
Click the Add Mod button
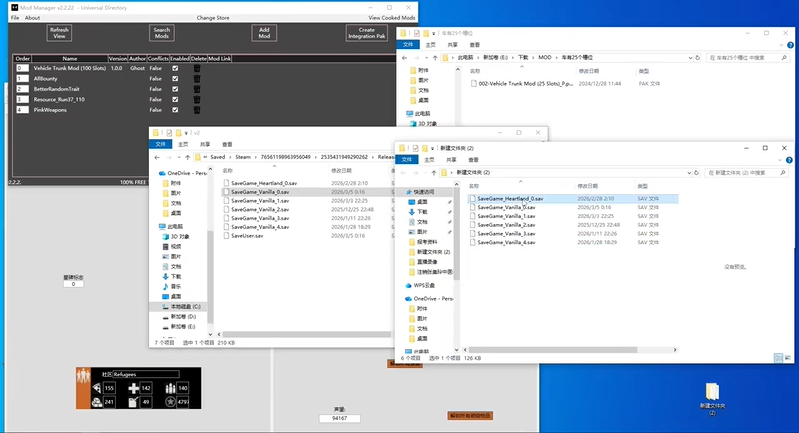point(264,33)
